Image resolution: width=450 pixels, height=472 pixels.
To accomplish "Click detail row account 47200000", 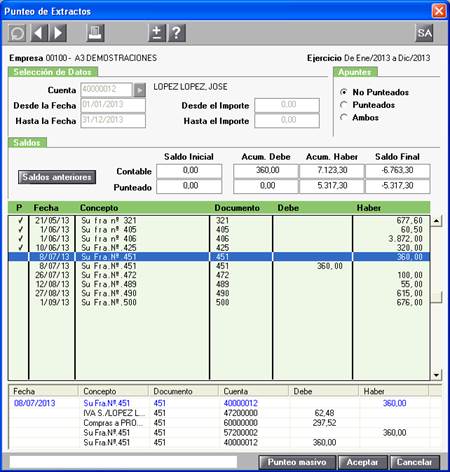I will click(240, 413).
